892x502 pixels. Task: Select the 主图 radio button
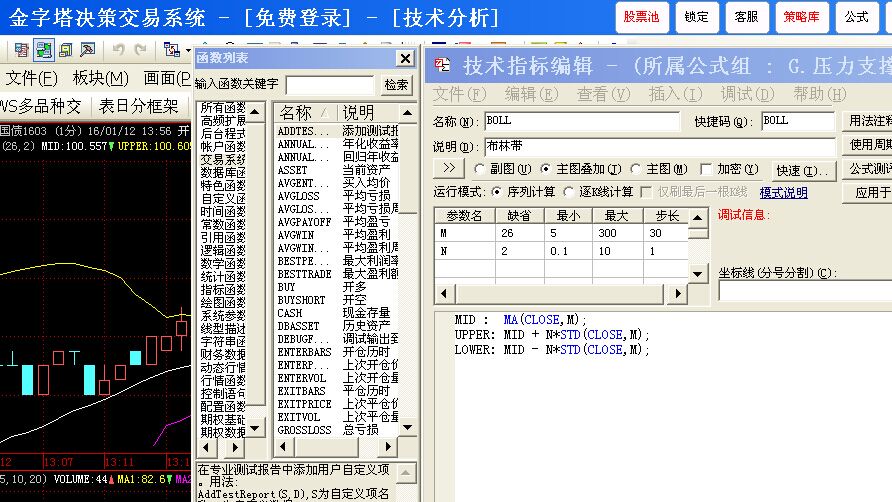click(x=635, y=169)
